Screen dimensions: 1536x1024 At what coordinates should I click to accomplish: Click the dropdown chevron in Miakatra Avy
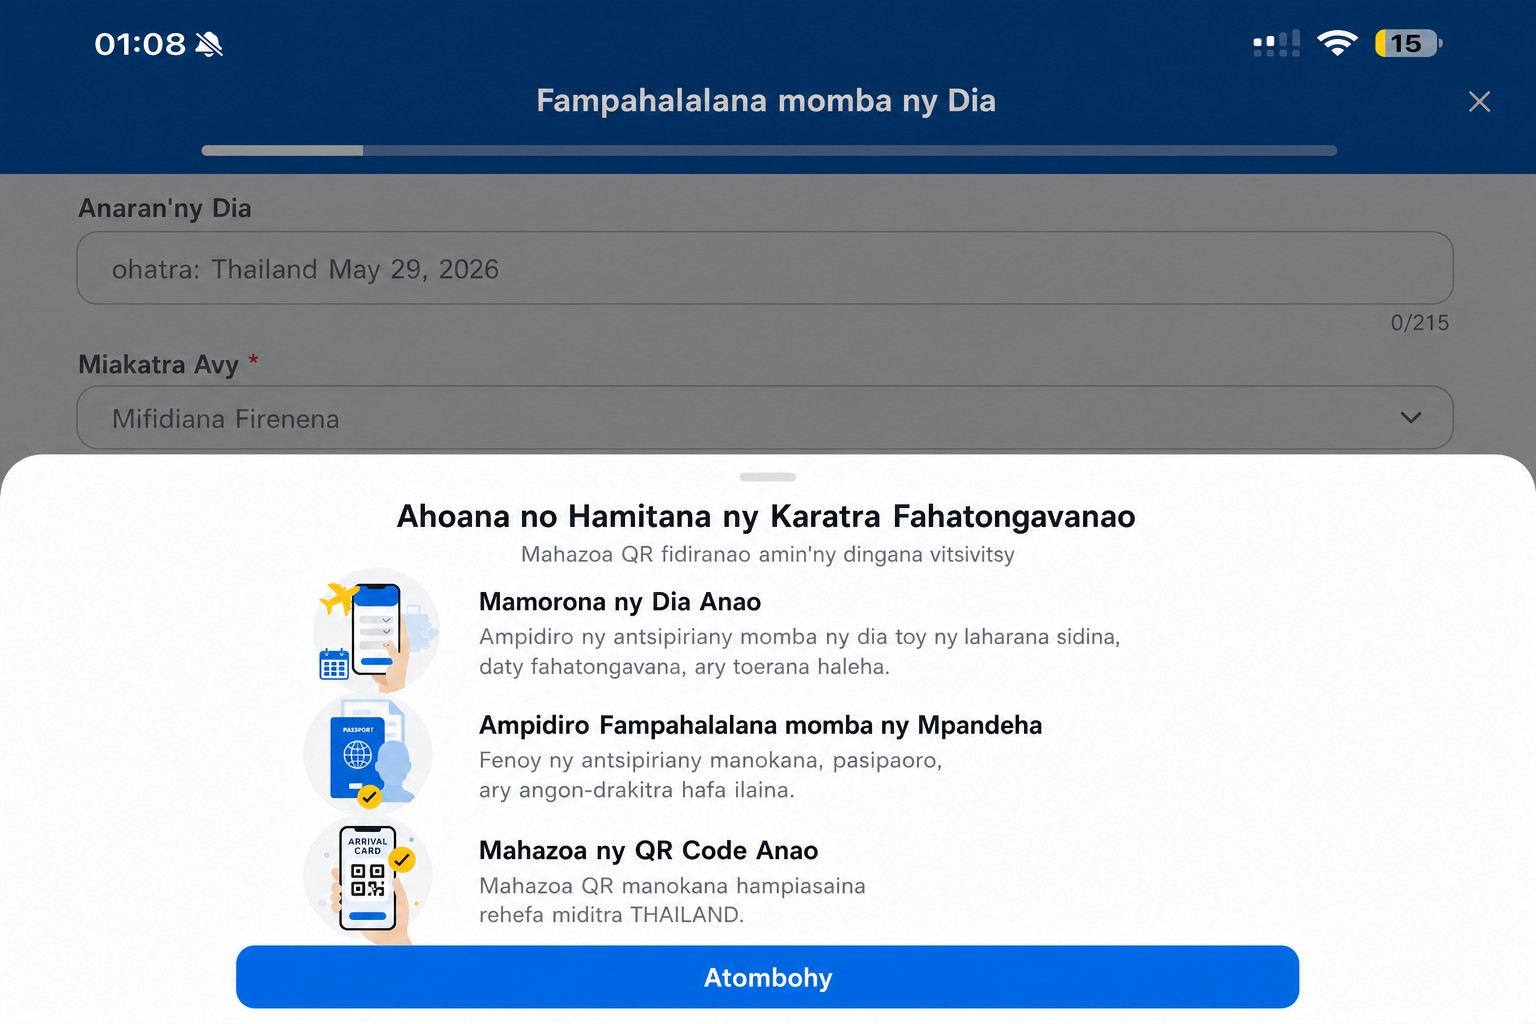tap(1410, 418)
